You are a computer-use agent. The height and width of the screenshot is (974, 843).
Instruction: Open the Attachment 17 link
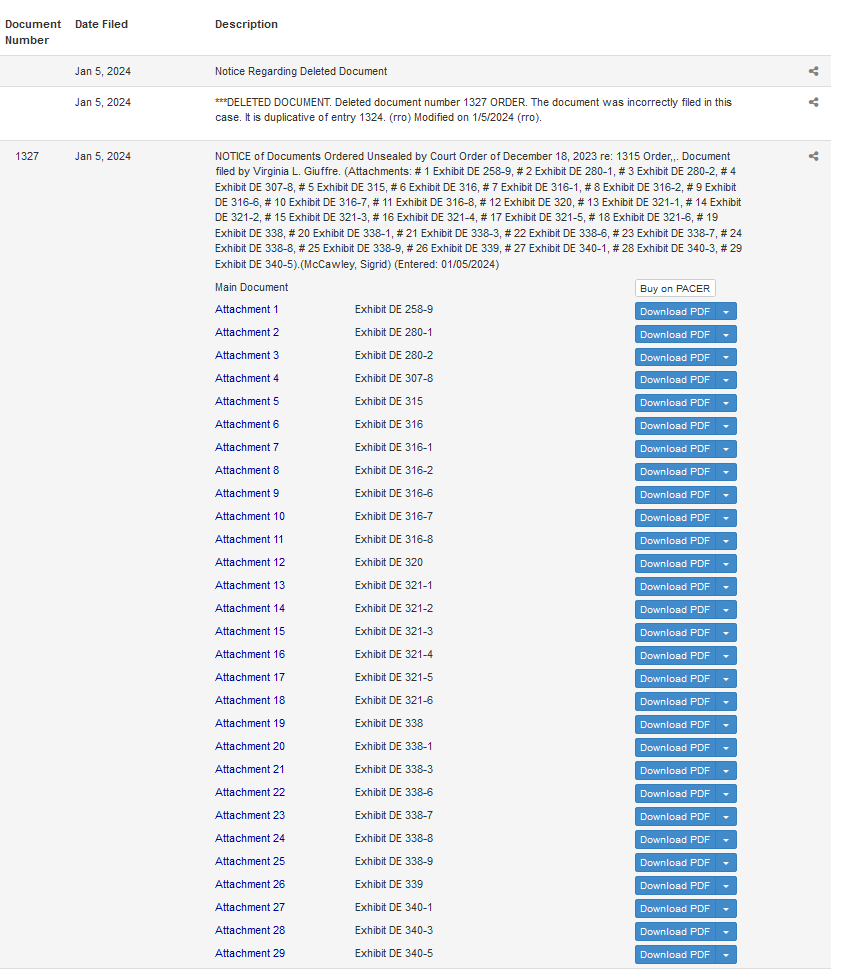[250, 677]
